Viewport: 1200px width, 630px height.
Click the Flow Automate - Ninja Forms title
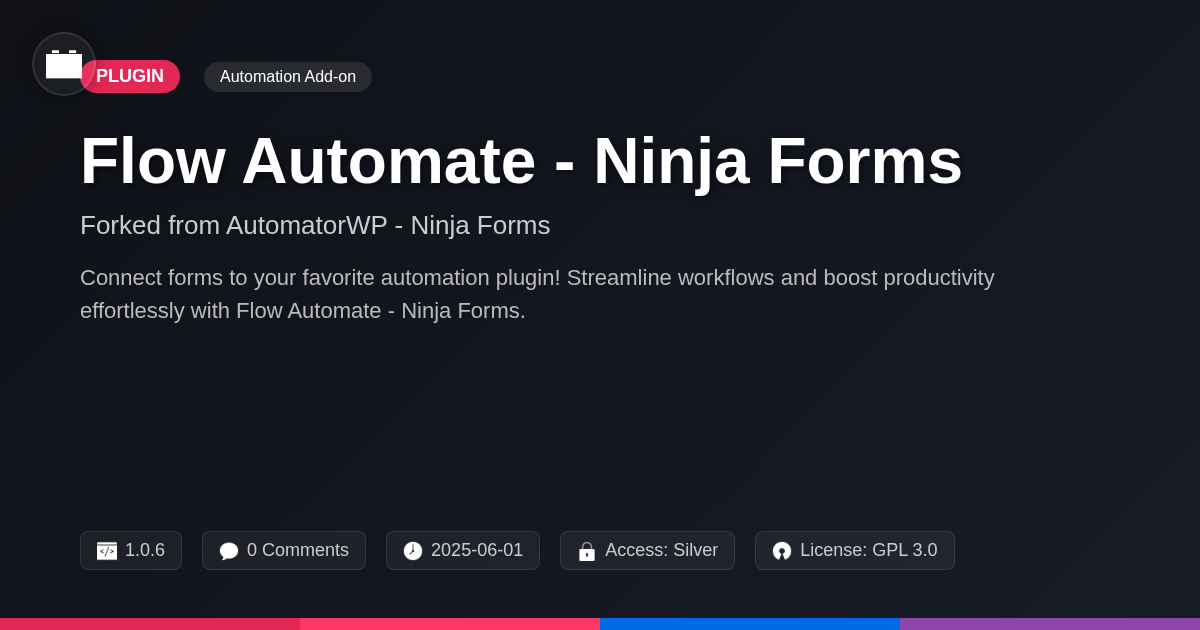[521, 161]
